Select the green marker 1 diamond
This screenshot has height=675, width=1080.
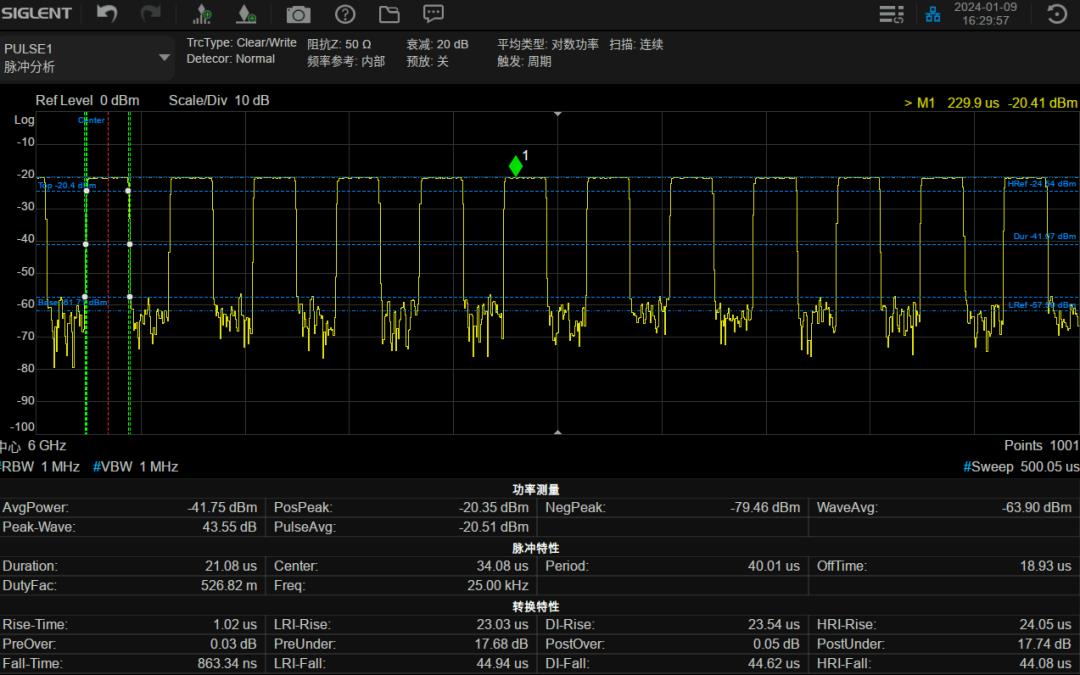[516, 166]
